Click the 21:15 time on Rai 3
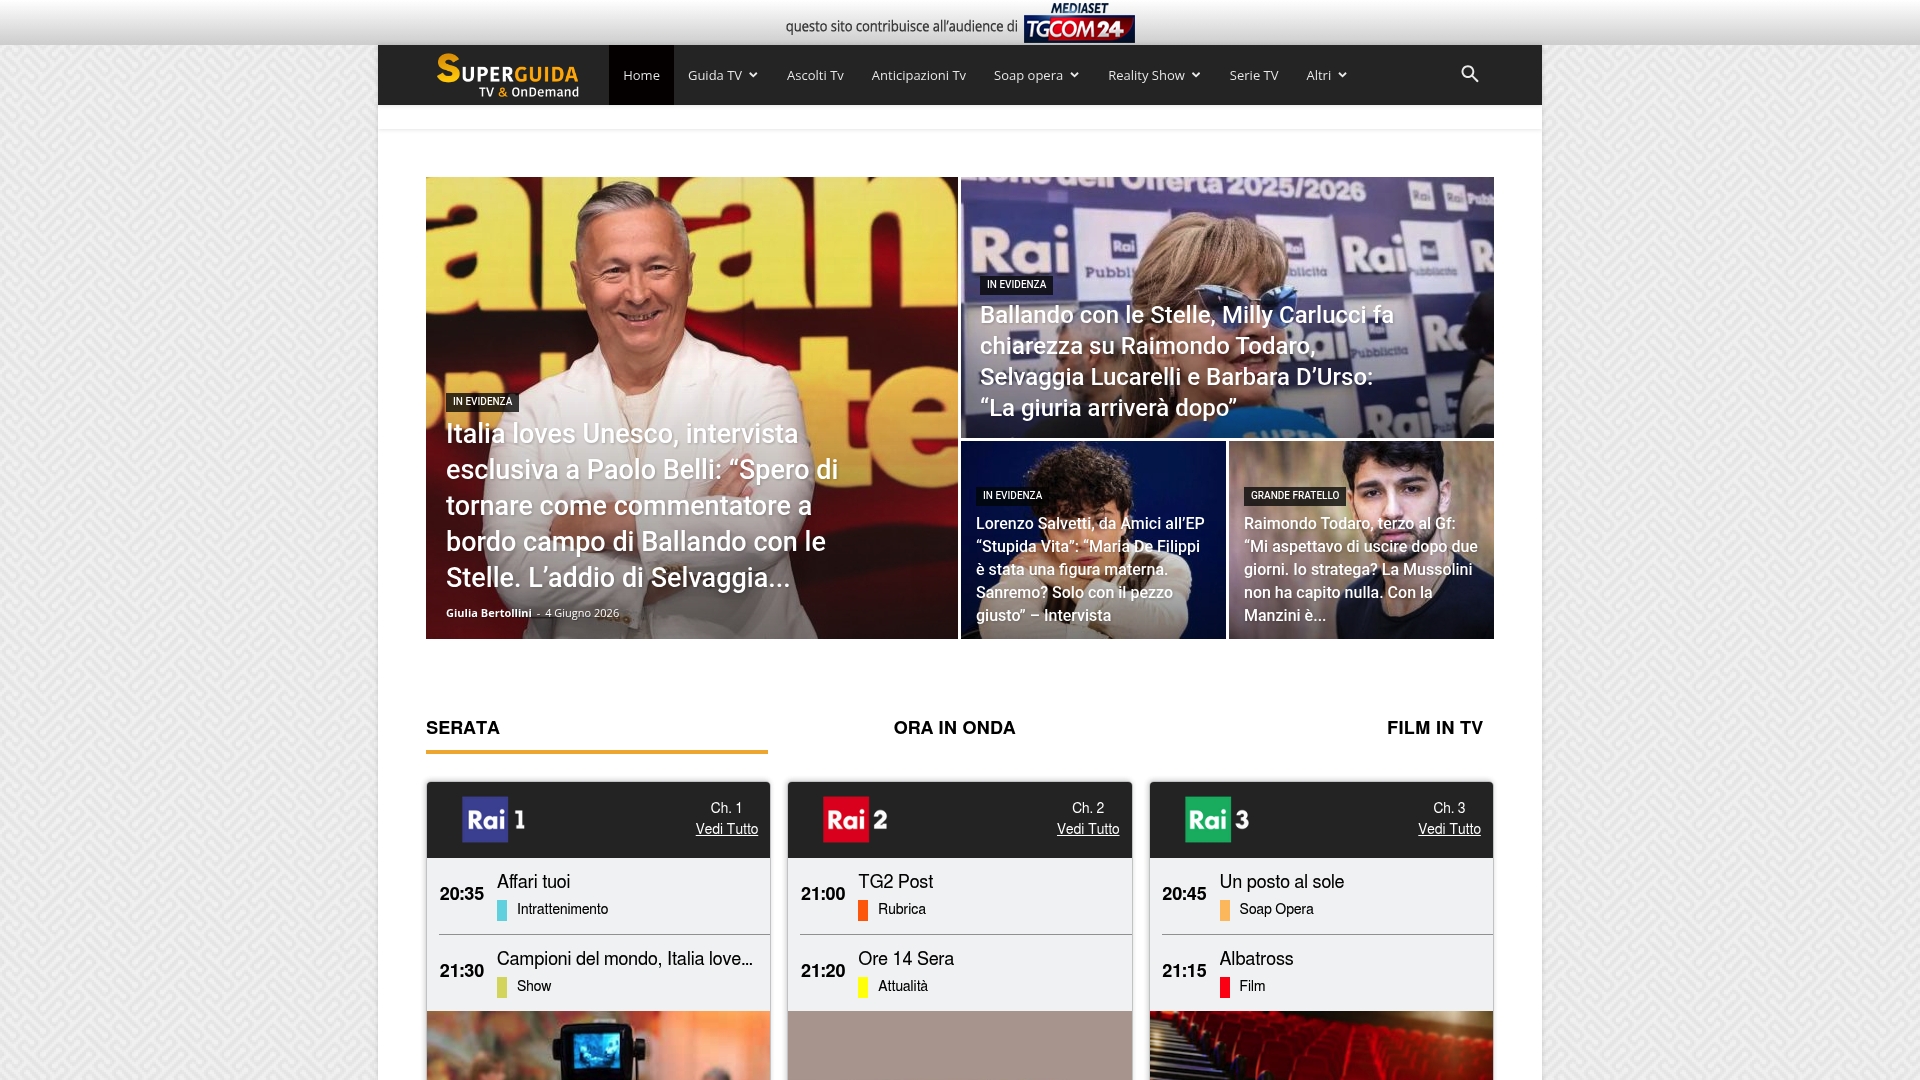Screen dimensions: 1920x1080 1184,971
